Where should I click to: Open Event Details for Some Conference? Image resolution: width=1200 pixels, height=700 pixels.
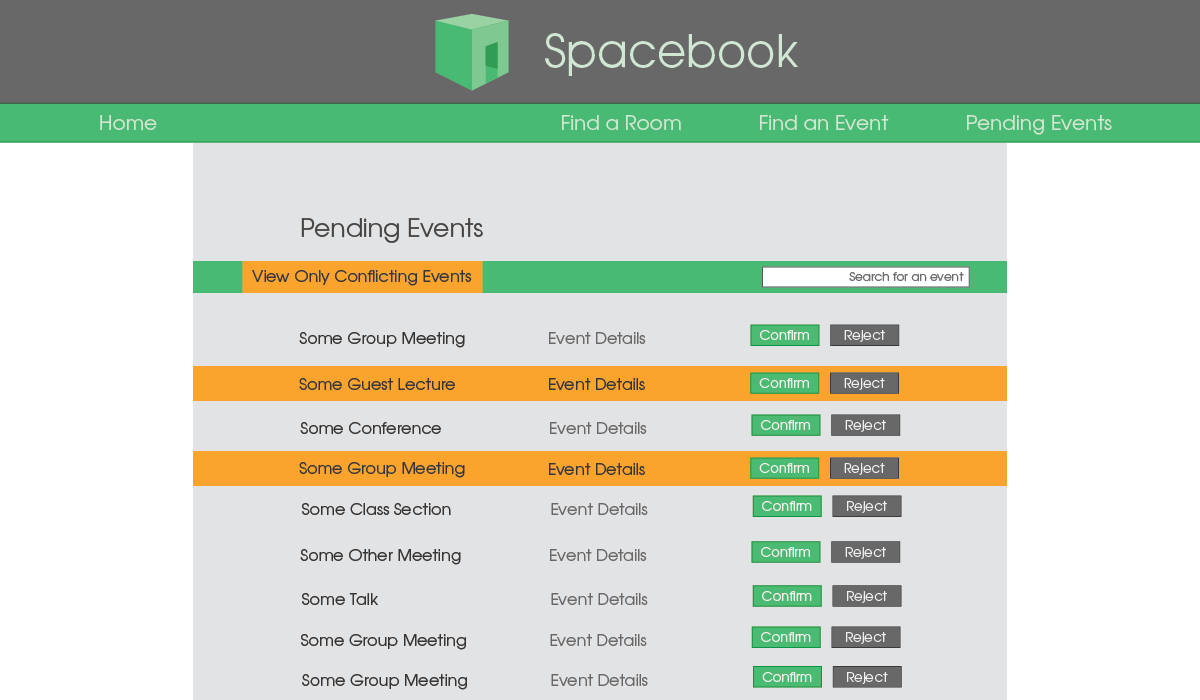(x=598, y=428)
